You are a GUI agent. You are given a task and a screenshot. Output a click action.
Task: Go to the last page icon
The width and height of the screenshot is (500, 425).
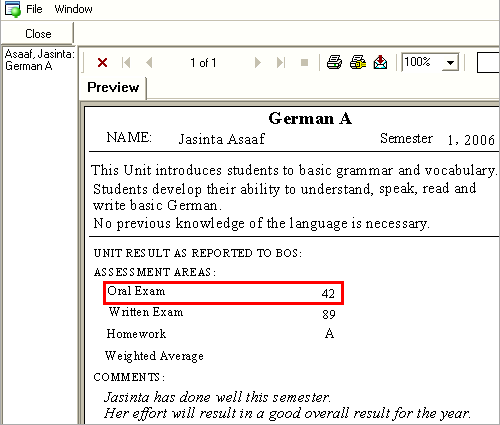(281, 62)
